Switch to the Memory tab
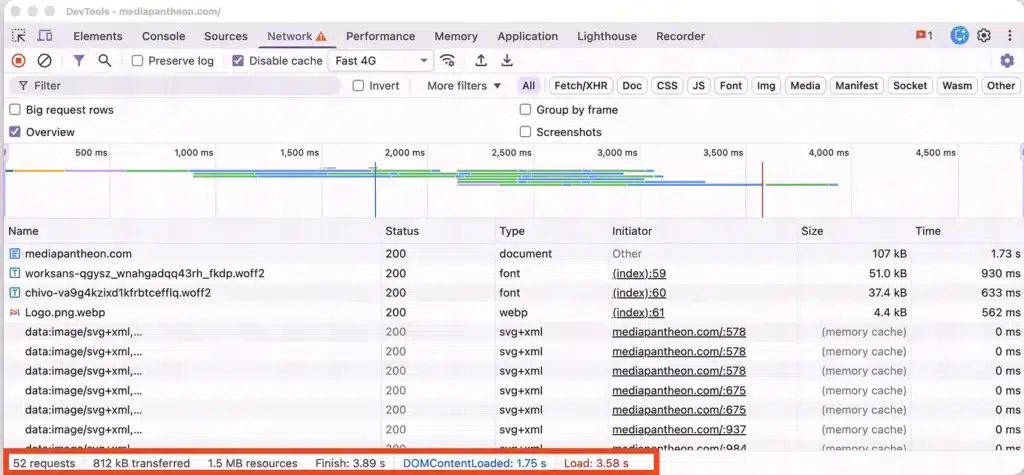 456,37
